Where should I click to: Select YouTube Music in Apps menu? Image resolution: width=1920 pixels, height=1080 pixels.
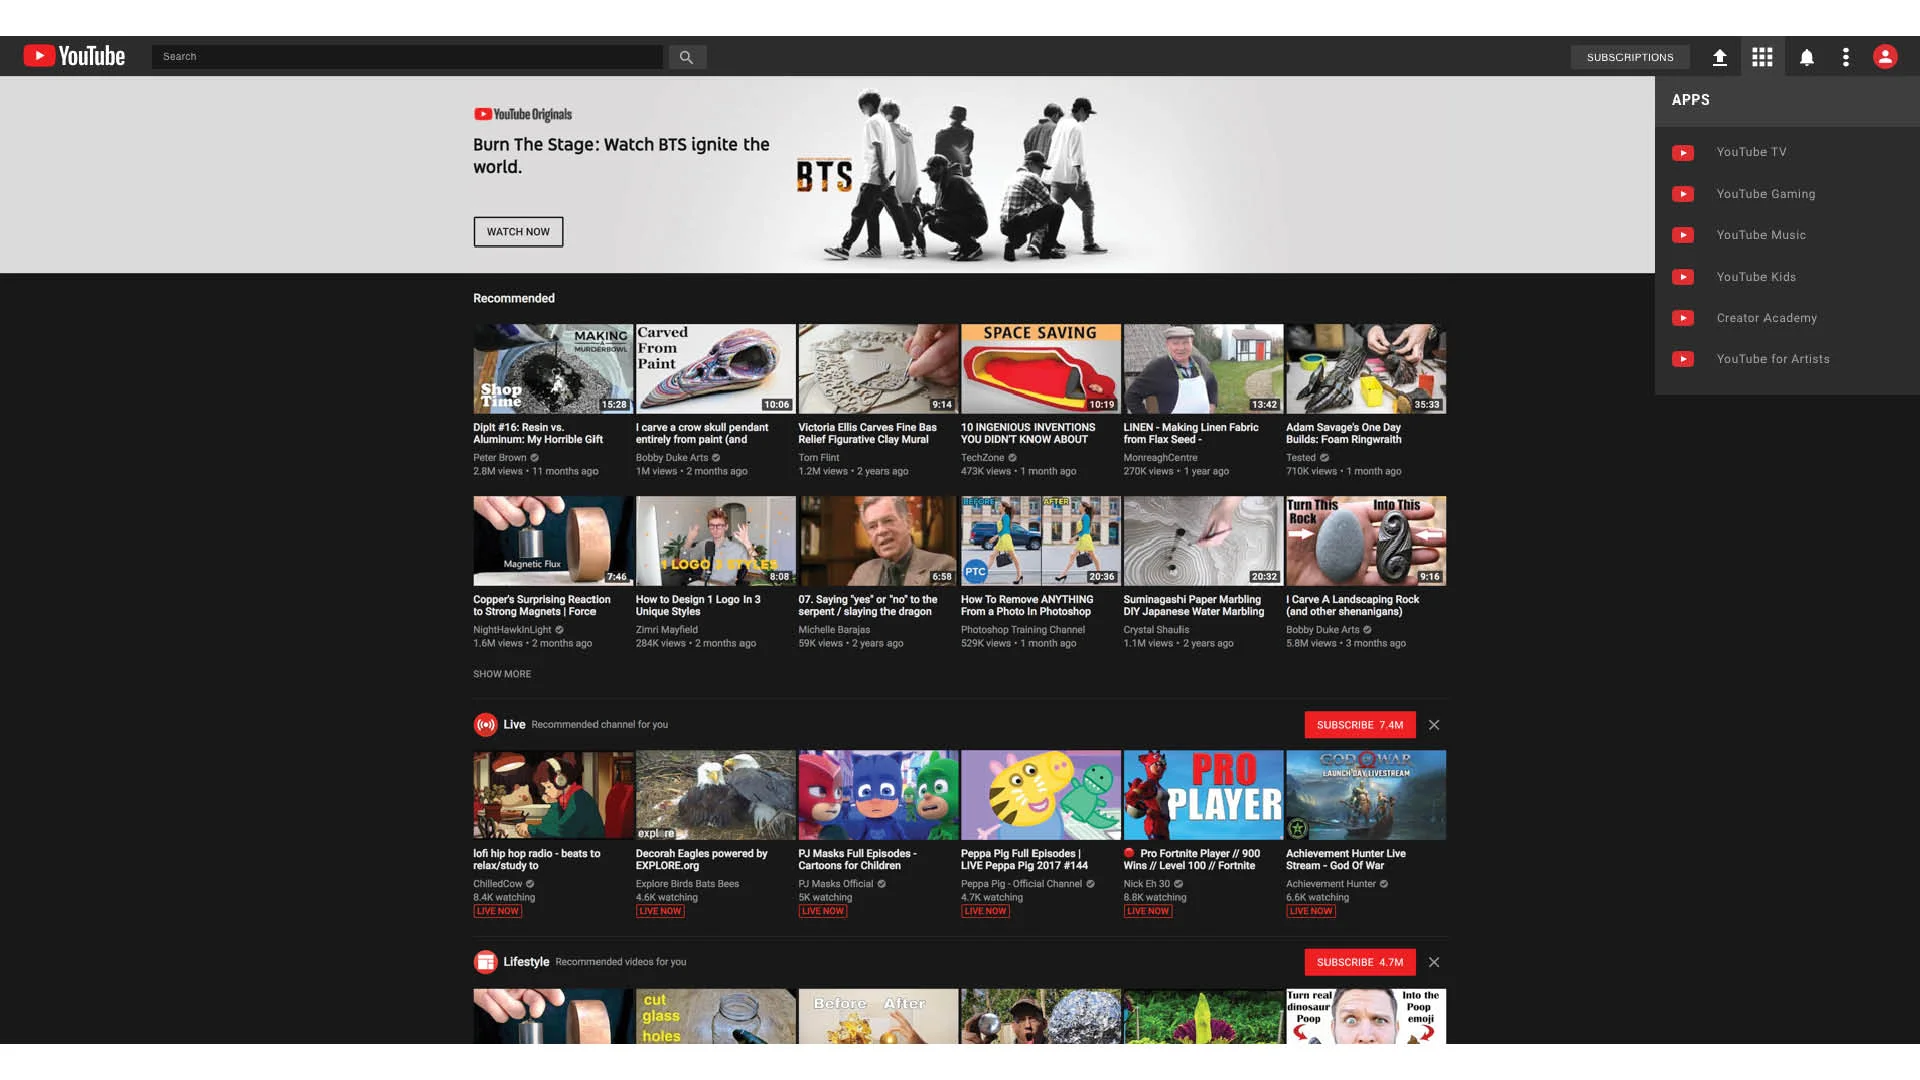click(x=1761, y=235)
